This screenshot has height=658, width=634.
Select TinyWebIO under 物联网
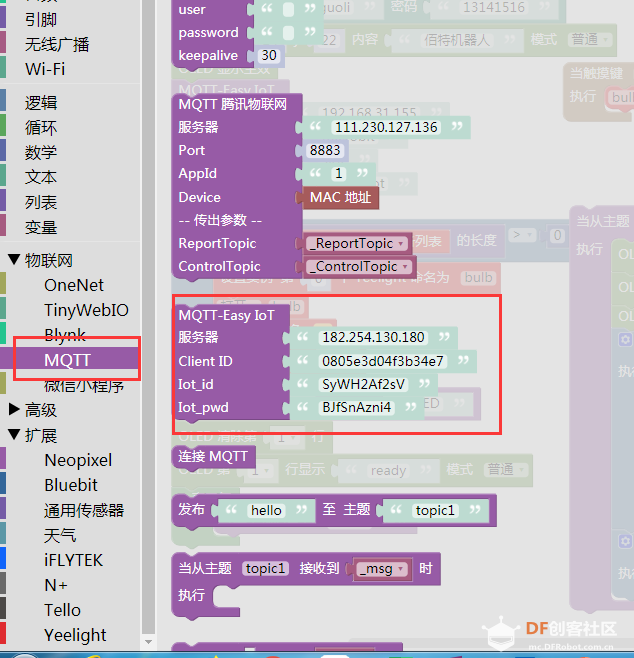point(86,310)
